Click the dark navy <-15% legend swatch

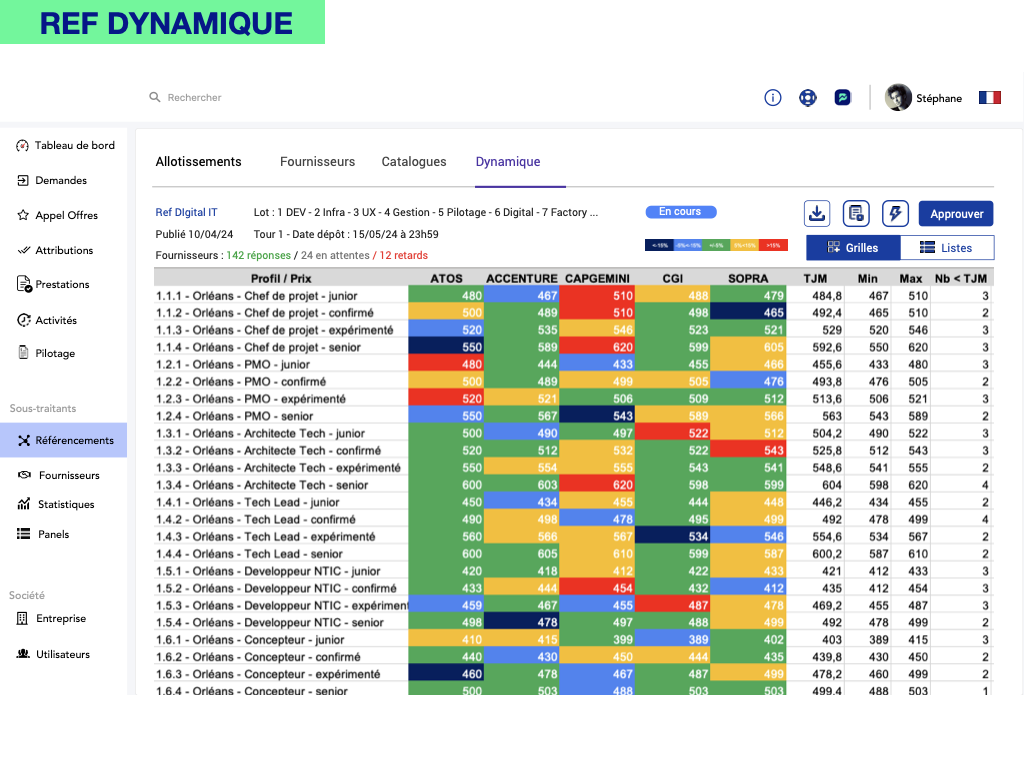tap(659, 246)
